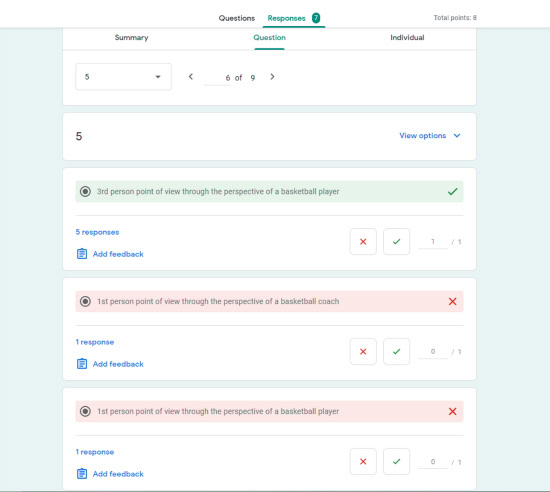Select 1st person basketball coach radio button
Image resolution: width=550 pixels, height=492 pixels.
(85, 301)
